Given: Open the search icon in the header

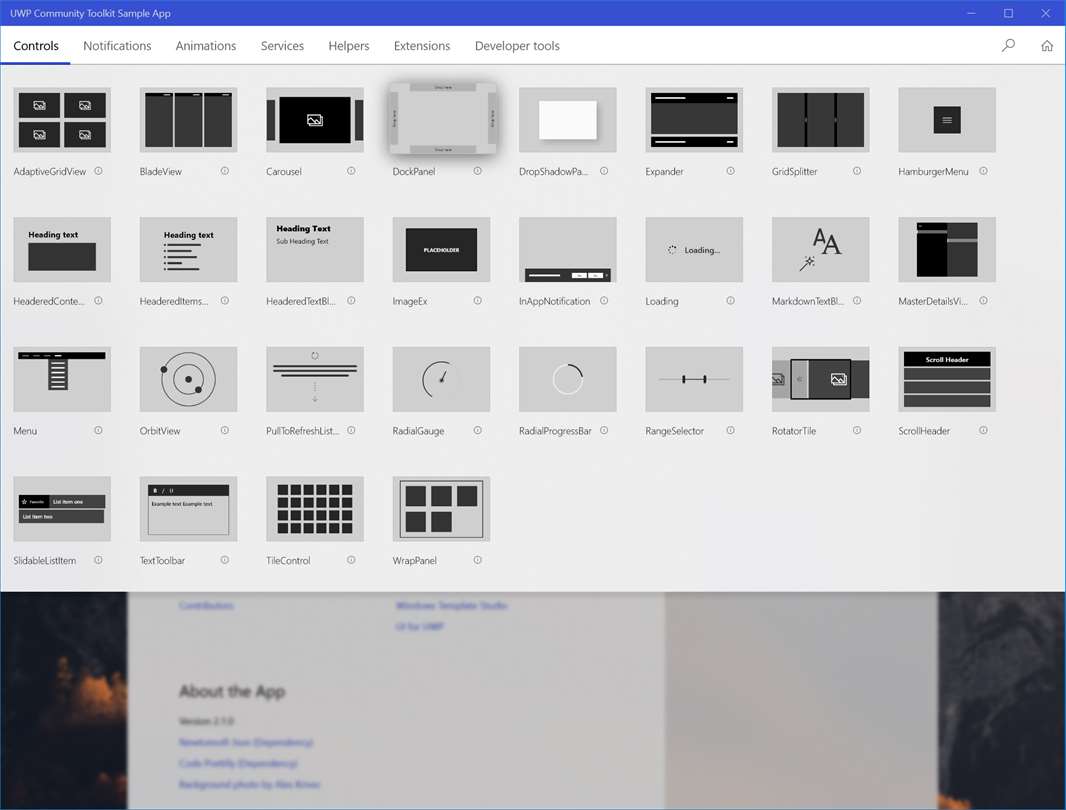Looking at the screenshot, I should 1008,46.
